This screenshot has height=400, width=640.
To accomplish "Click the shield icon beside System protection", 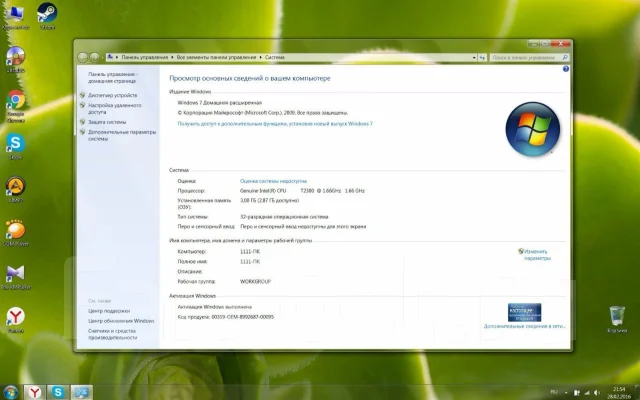I will tap(82, 122).
